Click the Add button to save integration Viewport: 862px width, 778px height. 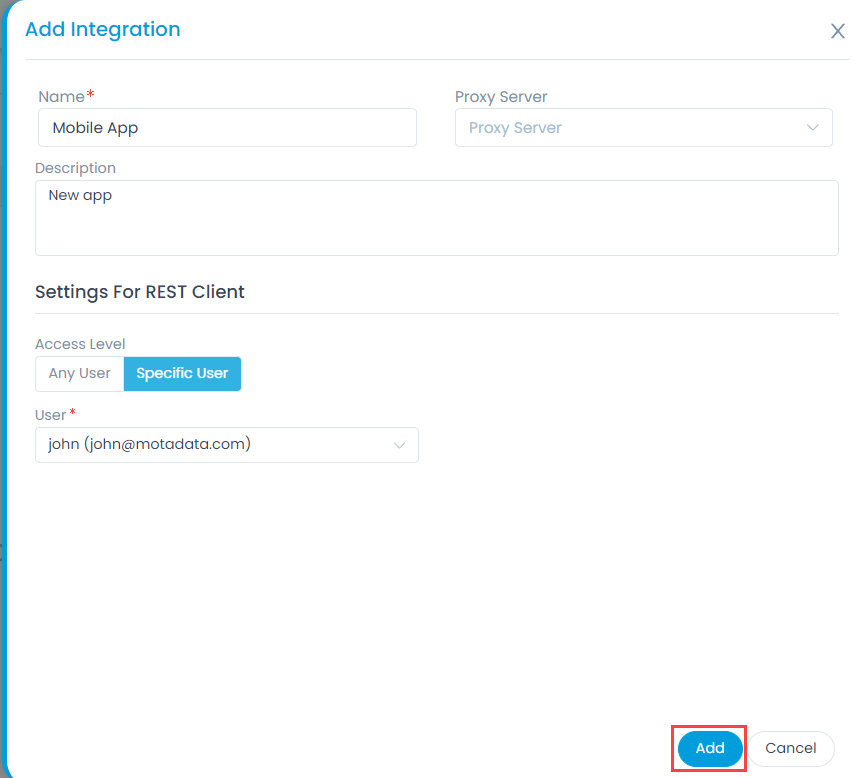tap(709, 747)
